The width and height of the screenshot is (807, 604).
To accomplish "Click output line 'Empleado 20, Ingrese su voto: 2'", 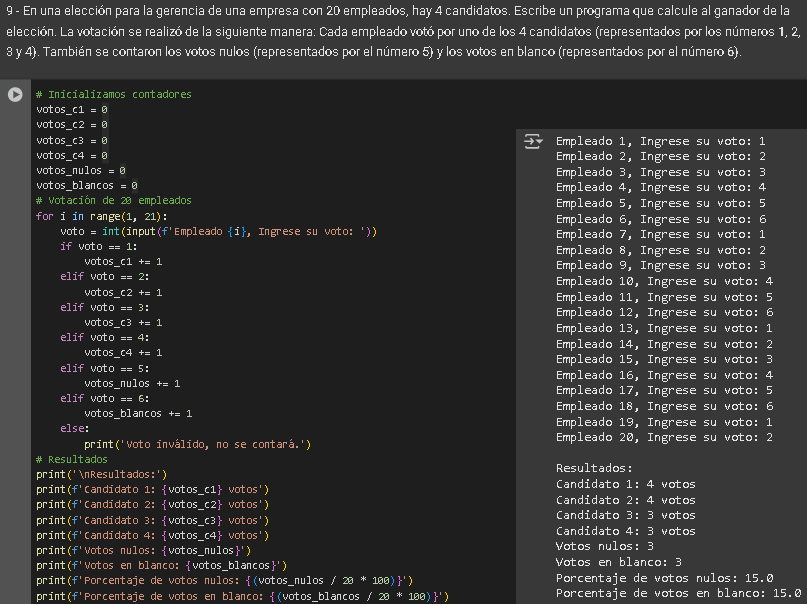I will click(x=664, y=437).
